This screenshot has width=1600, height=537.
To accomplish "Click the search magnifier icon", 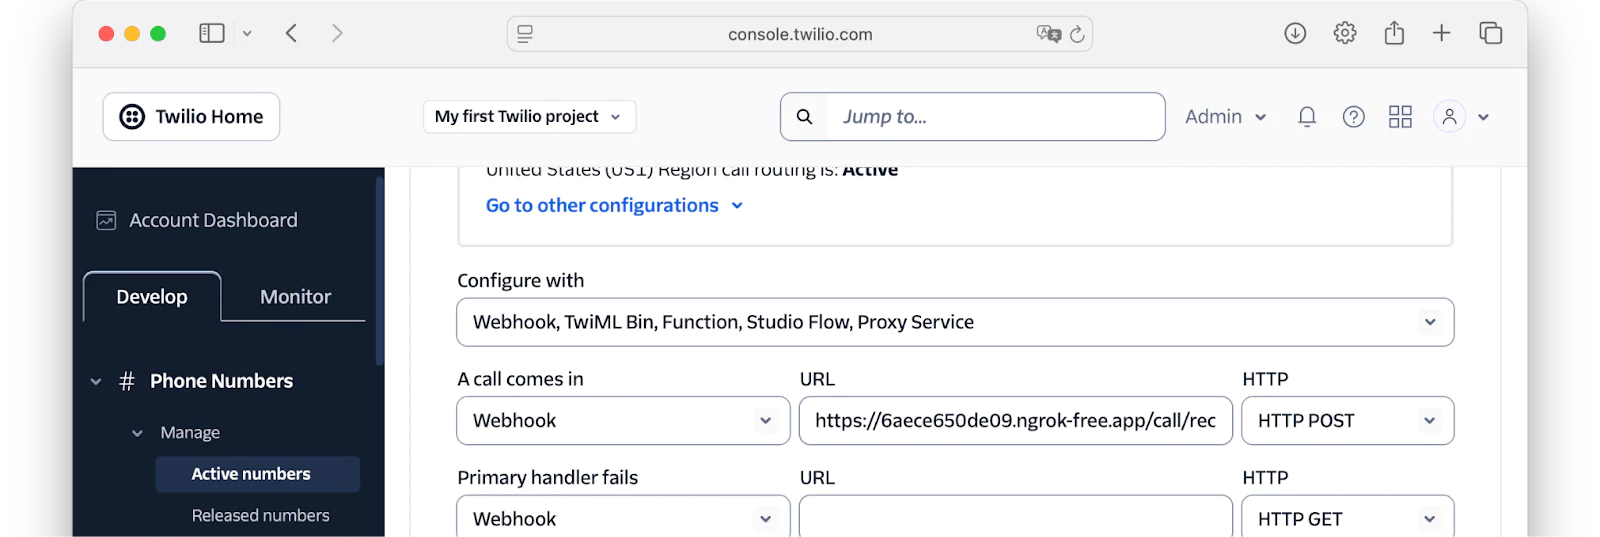I will coord(804,117).
